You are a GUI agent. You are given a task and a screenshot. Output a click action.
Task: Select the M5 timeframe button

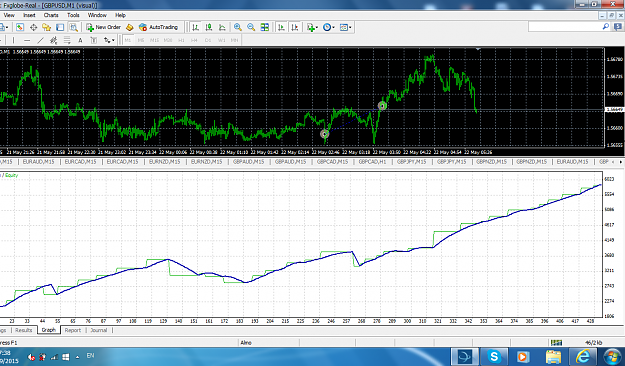pyautogui.click(x=141, y=40)
